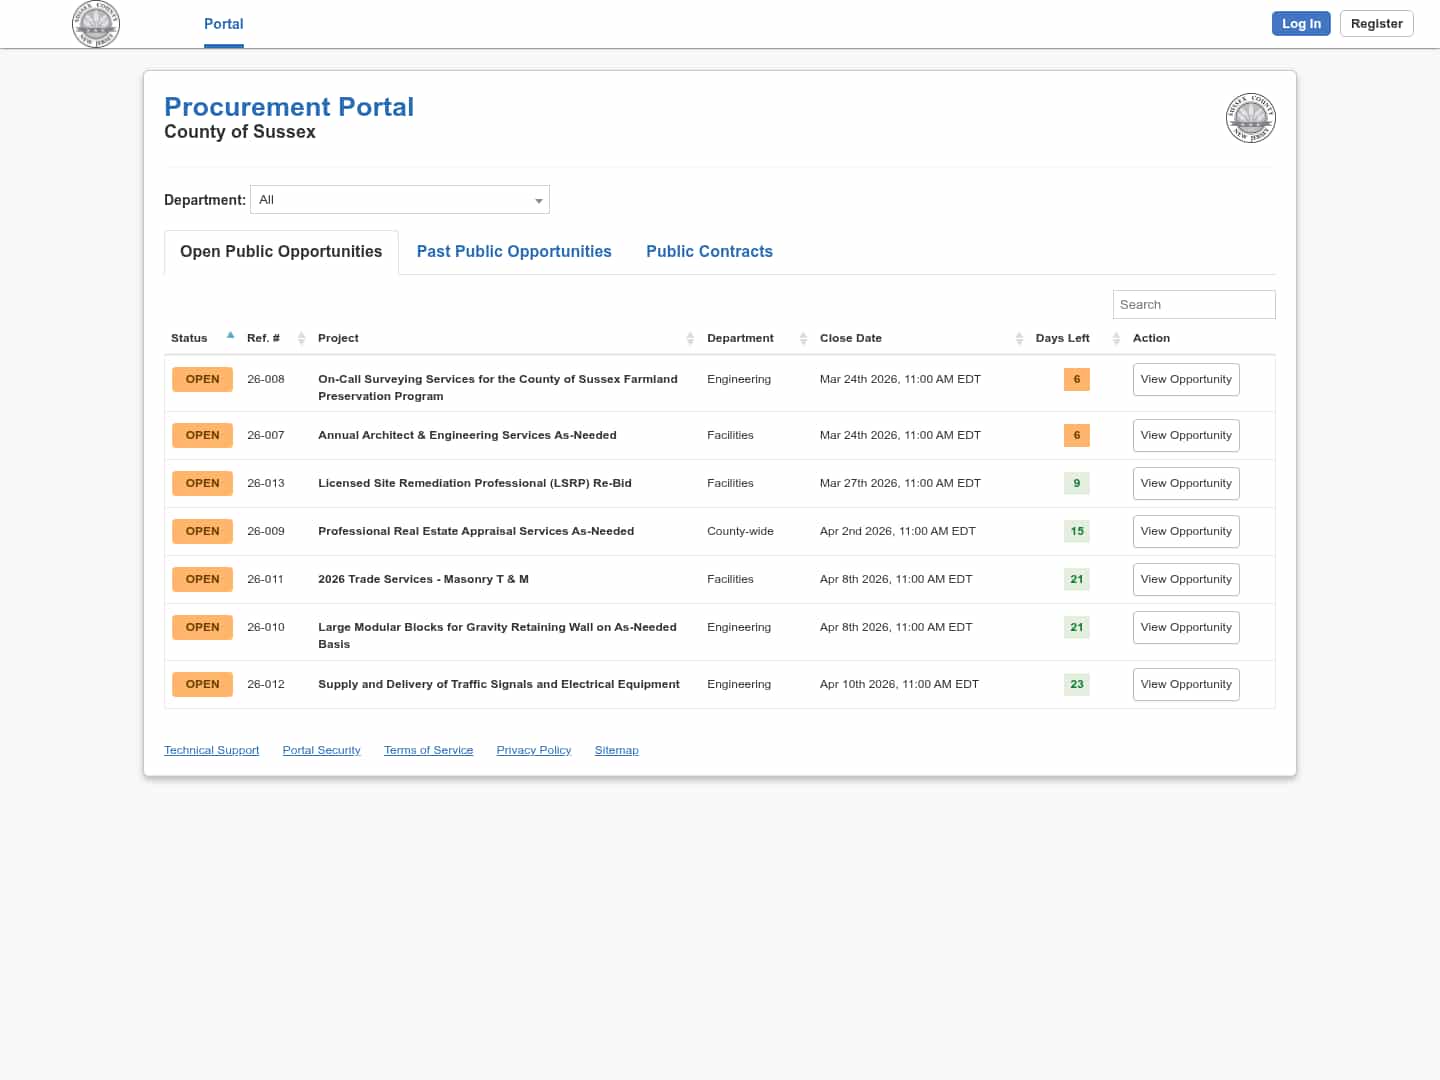Open the Public Contracts tab
This screenshot has height=1080, width=1440.
tap(709, 252)
